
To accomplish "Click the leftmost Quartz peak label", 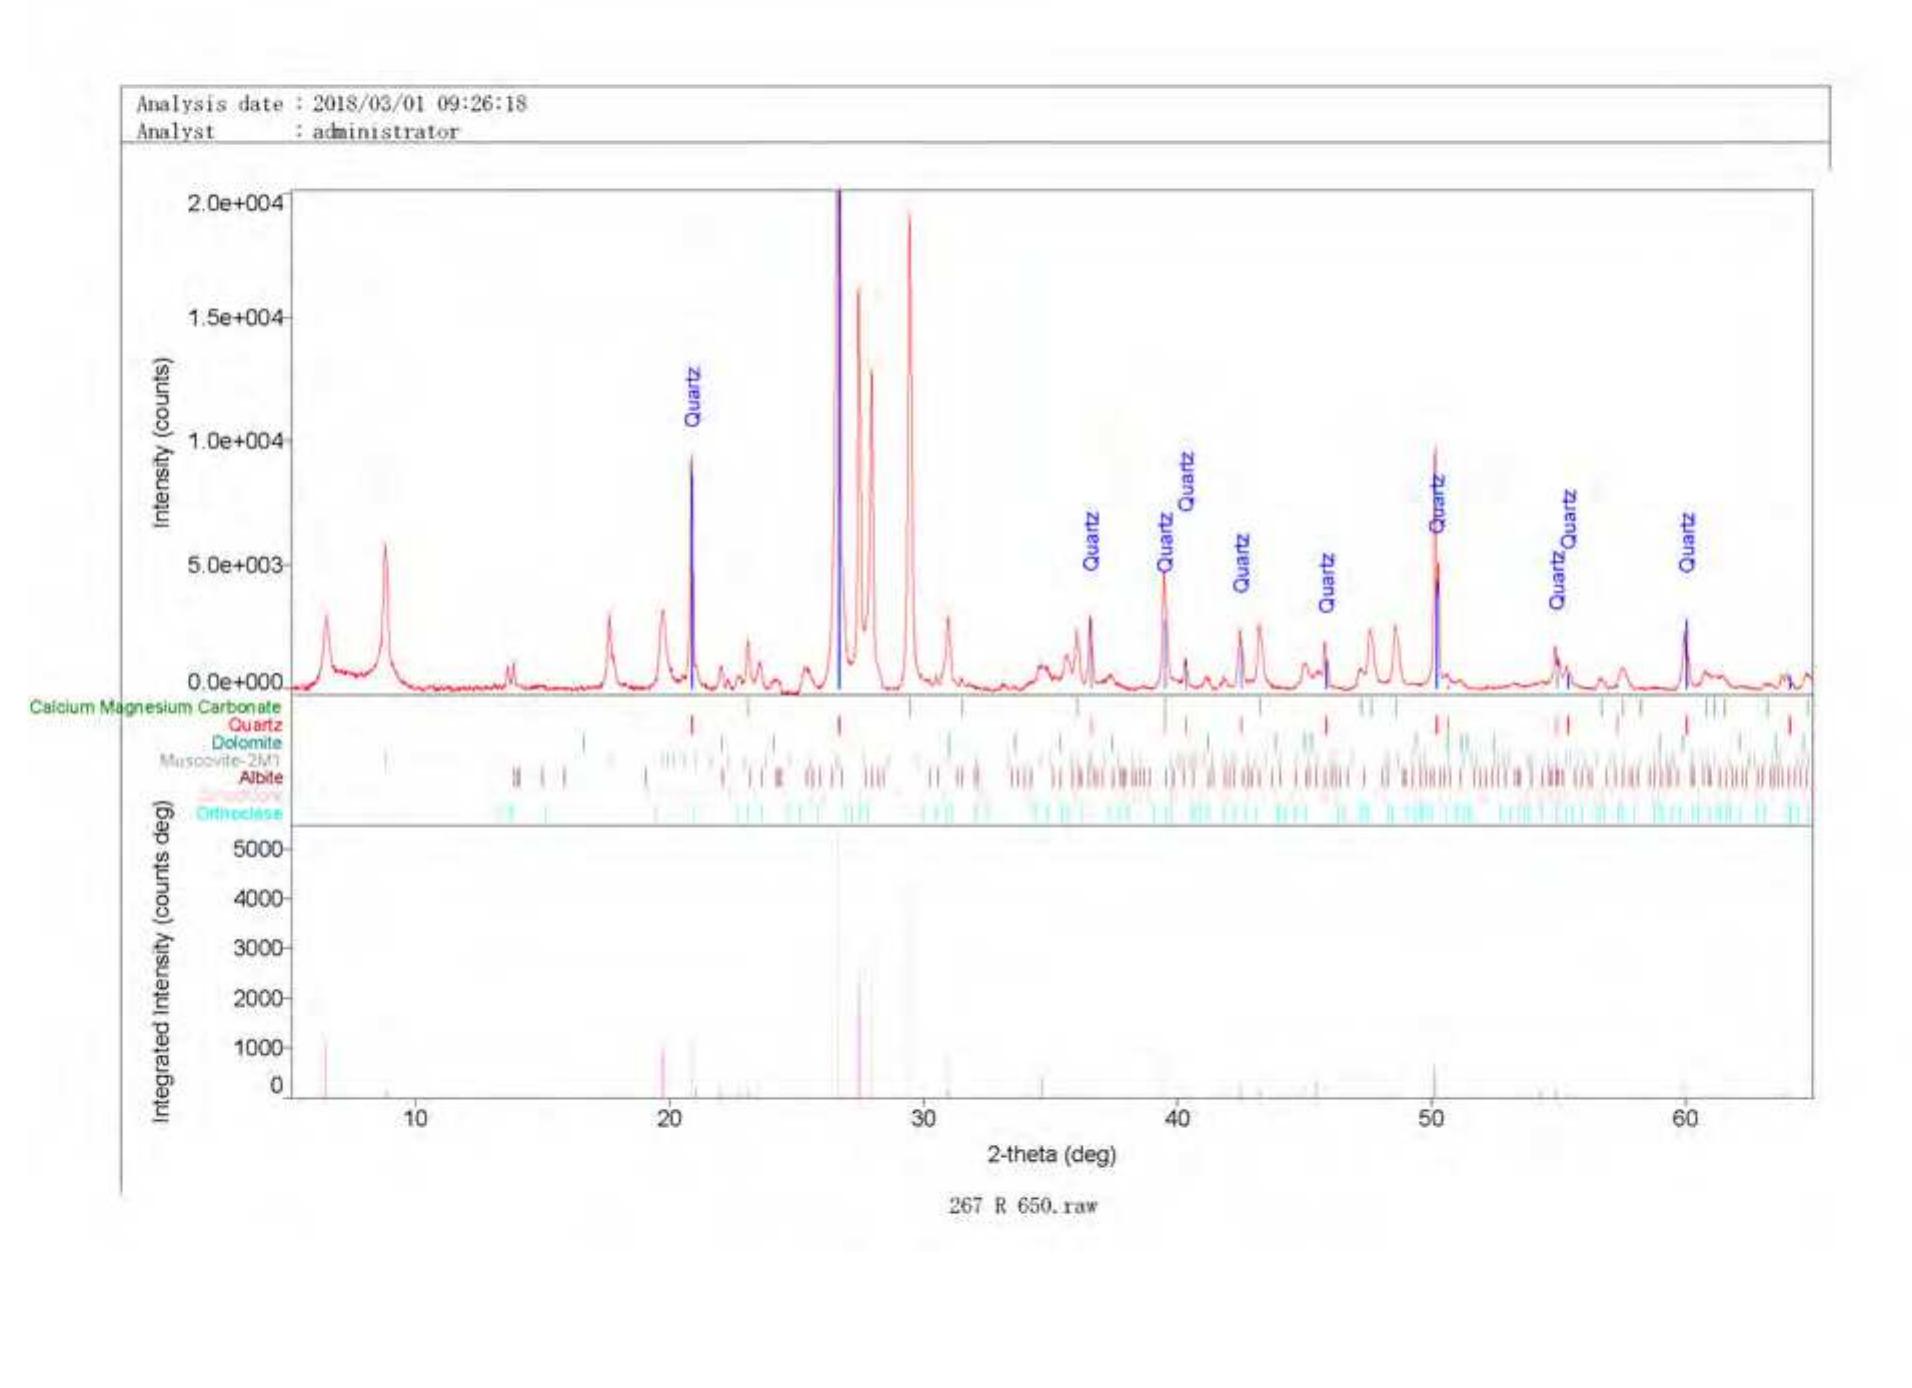I will coord(693,397).
